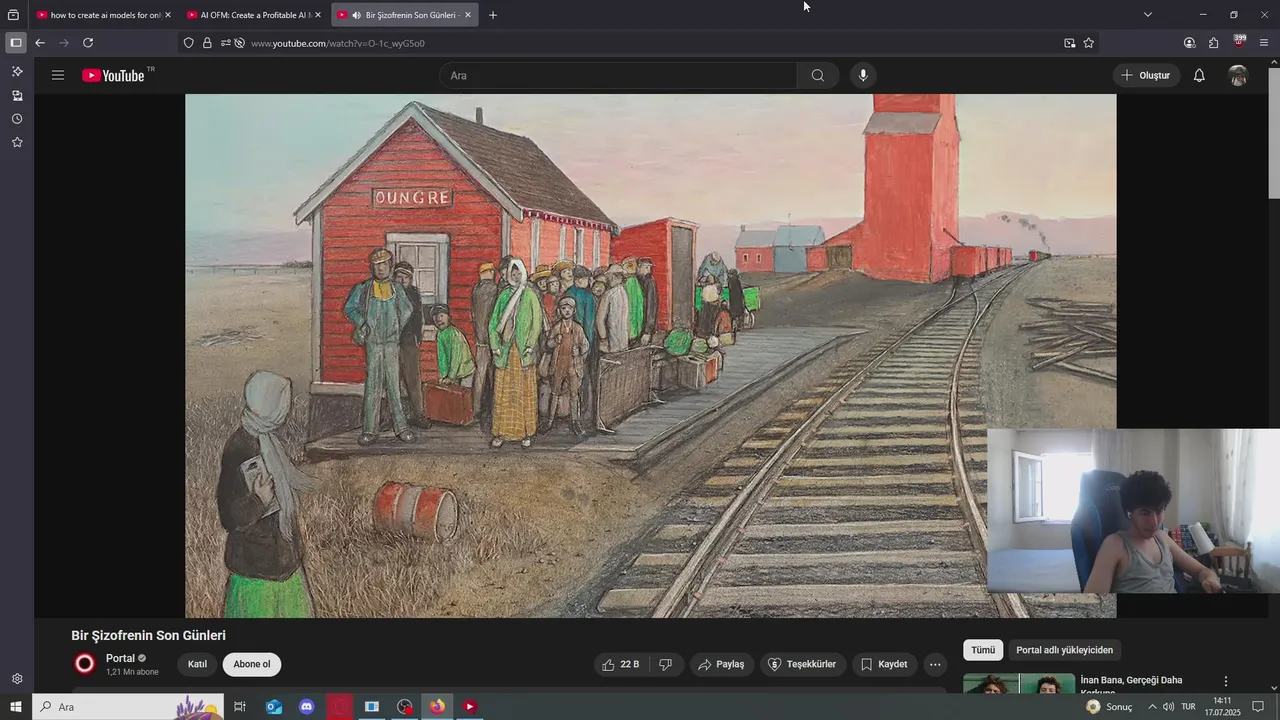Dislike the video with thumbs down
The image size is (1280, 720).
pos(665,664)
